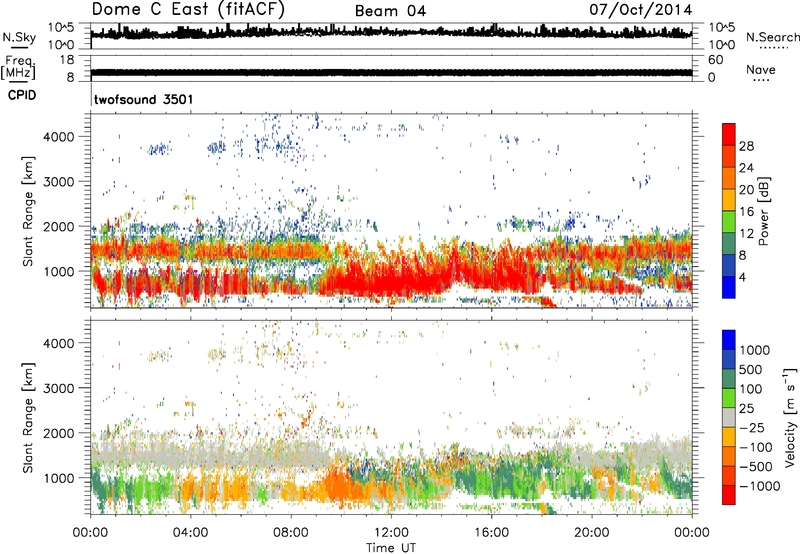
Task: Click the date '07/Oct/2014'
Action: tap(641, 10)
